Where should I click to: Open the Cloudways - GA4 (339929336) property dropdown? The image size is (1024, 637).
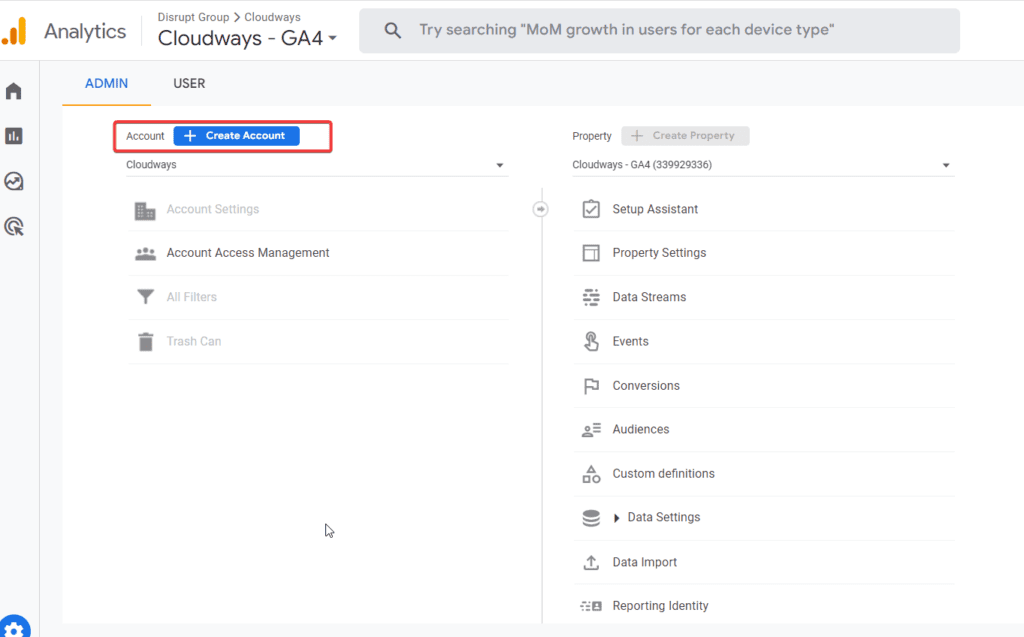coord(763,165)
